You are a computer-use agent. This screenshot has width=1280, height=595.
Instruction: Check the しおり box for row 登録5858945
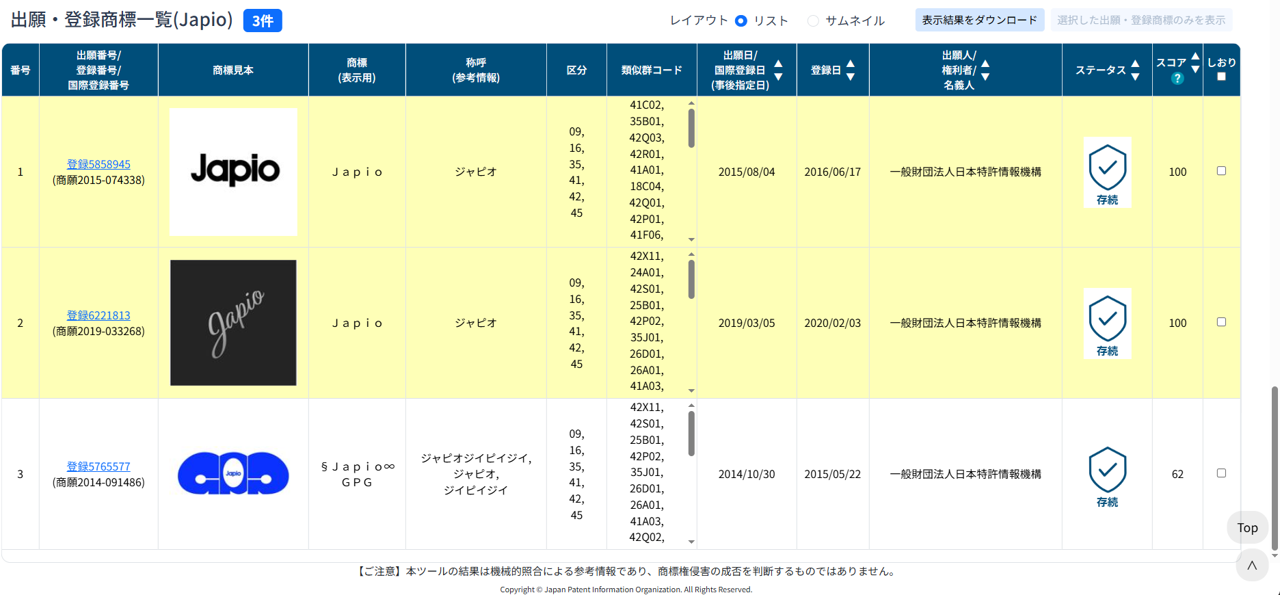tap(1221, 171)
